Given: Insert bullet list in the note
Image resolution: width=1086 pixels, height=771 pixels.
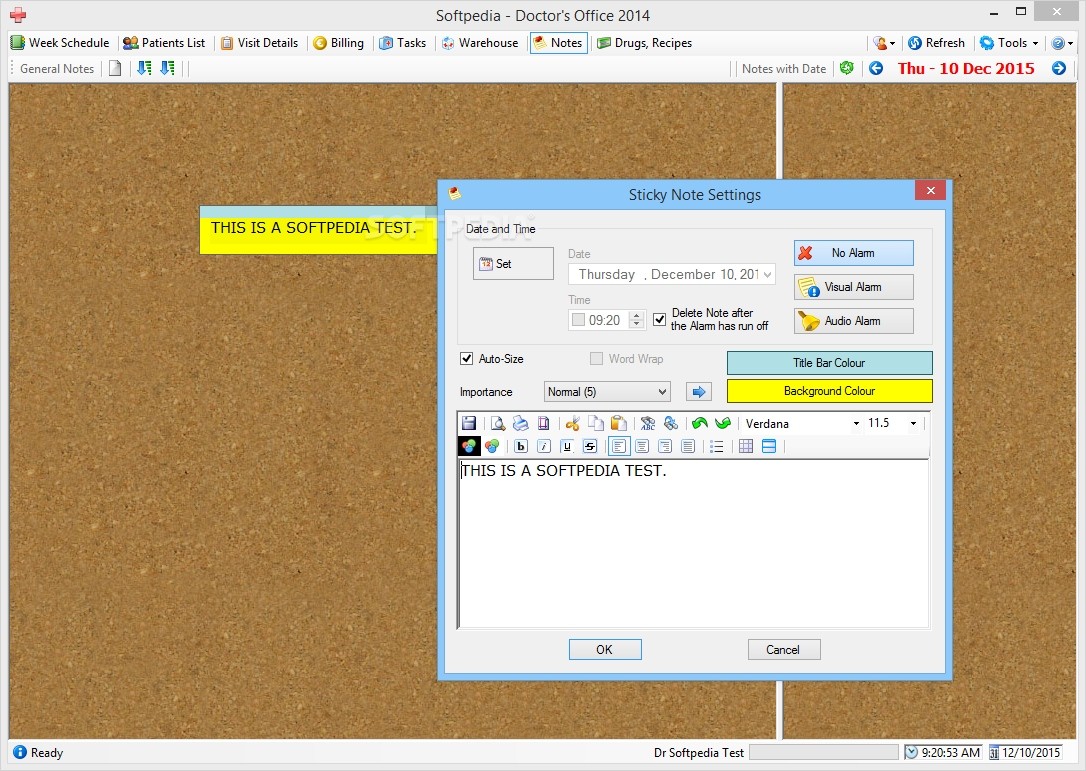Looking at the screenshot, I should (717, 446).
